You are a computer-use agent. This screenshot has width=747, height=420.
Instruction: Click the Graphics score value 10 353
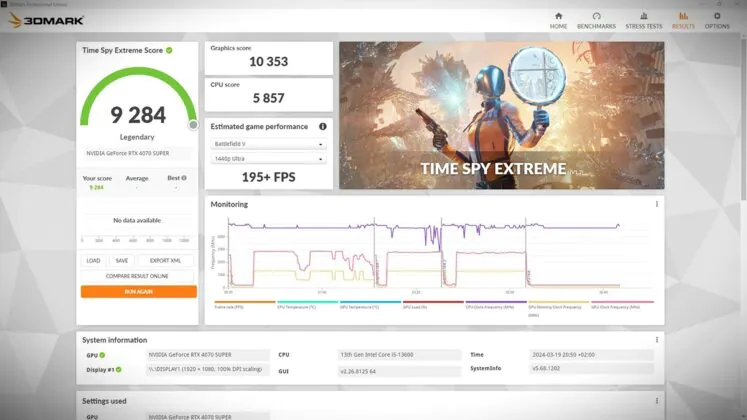coord(269,61)
